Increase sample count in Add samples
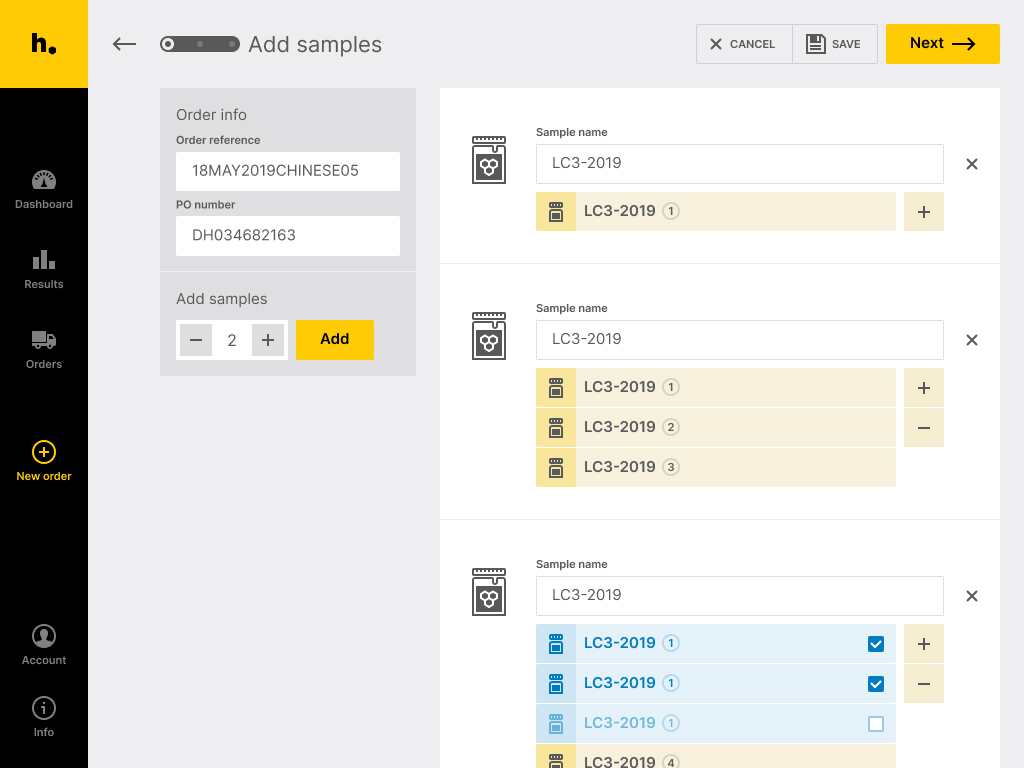 click(268, 340)
